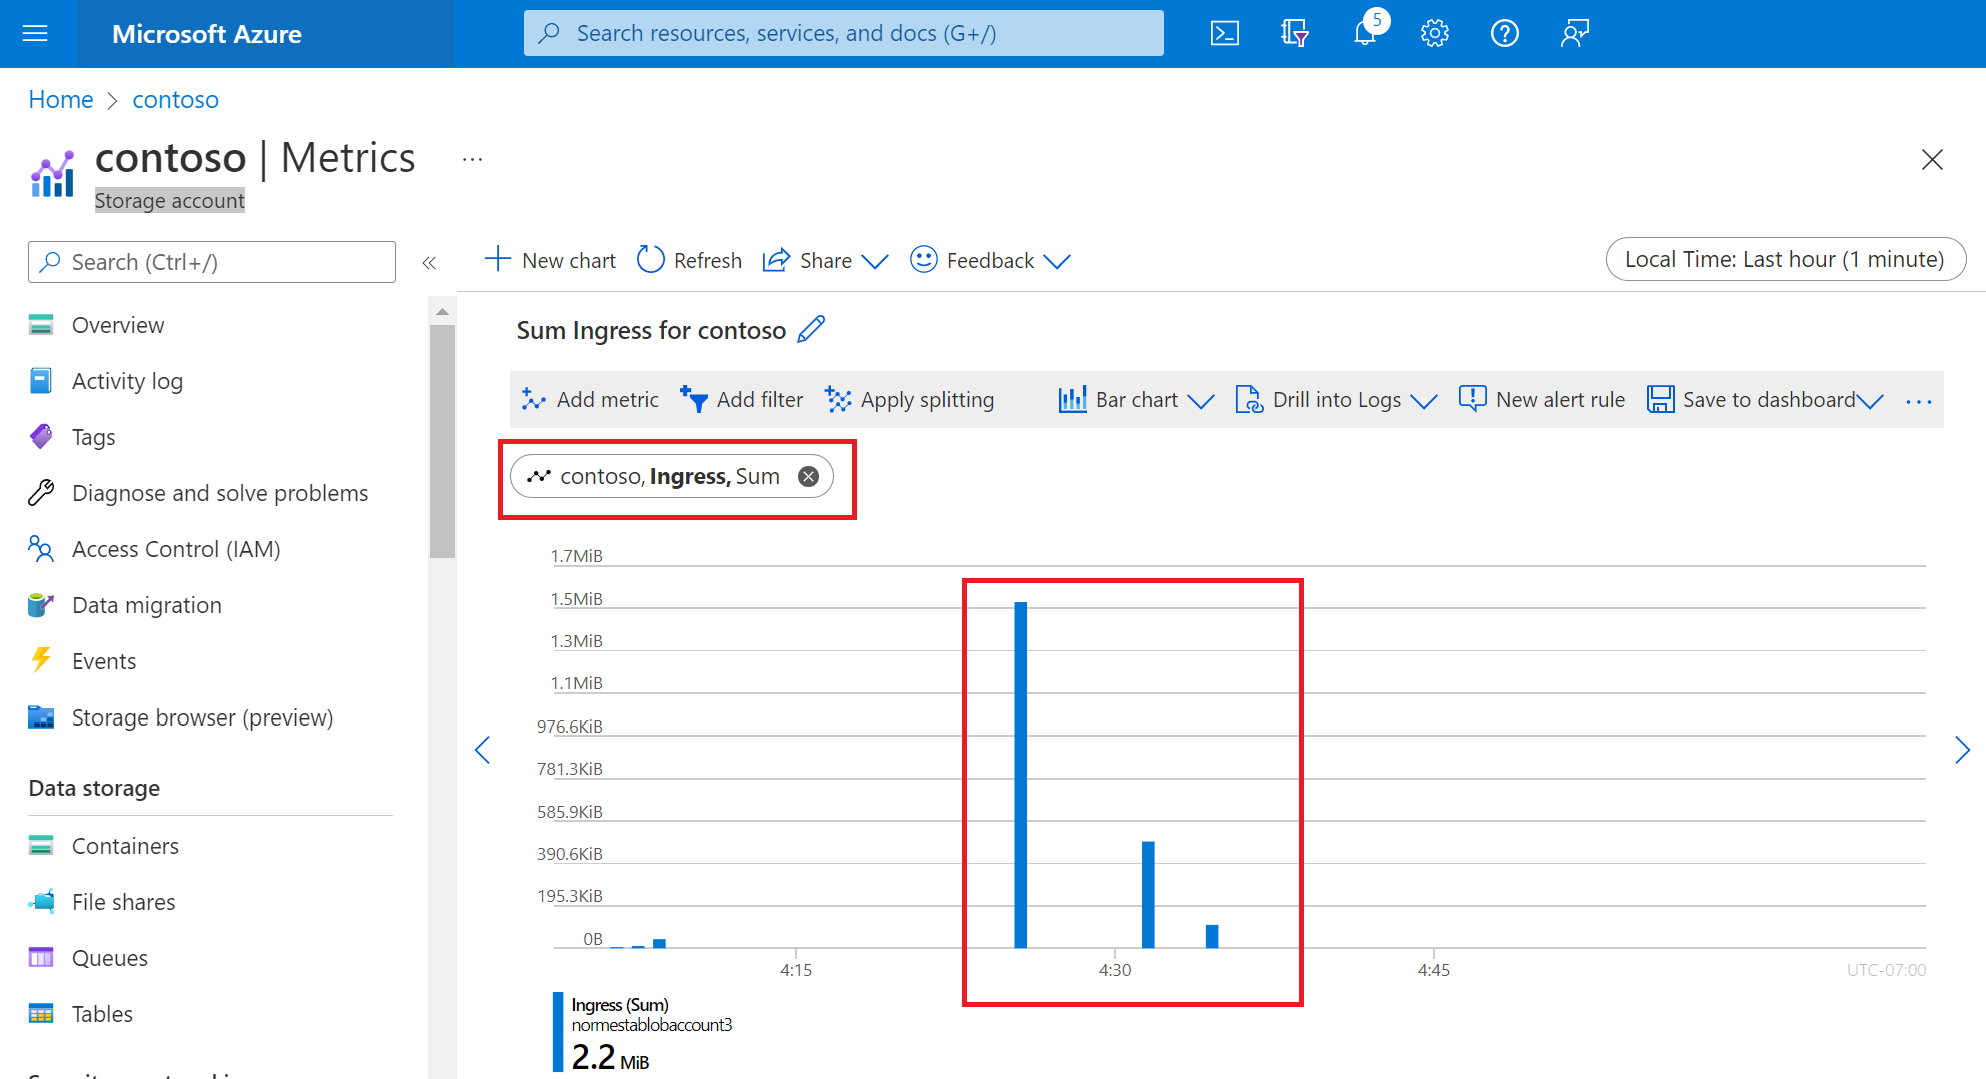Click Refresh button
Image resolution: width=1986 pixels, height=1079 pixels.
pyautogui.click(x=690, y=261)
